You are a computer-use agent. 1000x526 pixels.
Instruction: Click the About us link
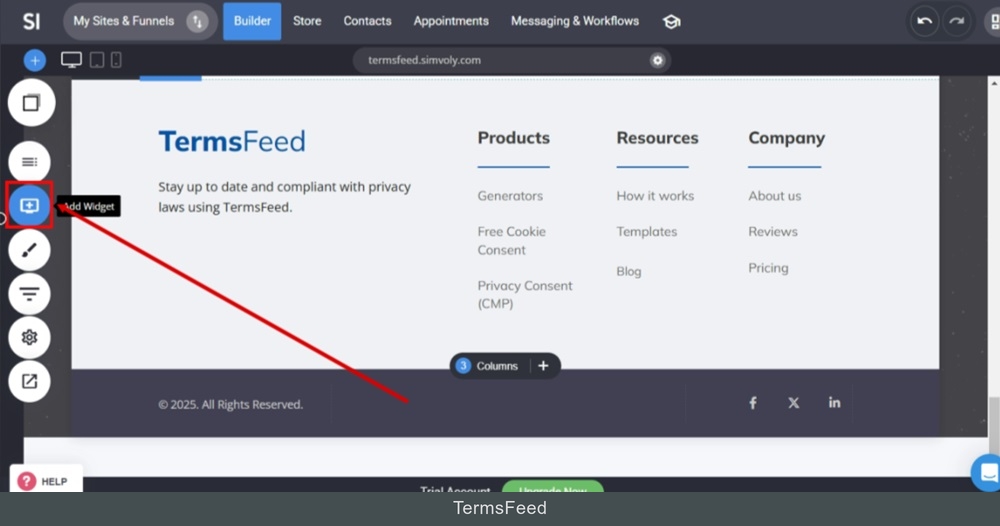coord(775,196)
